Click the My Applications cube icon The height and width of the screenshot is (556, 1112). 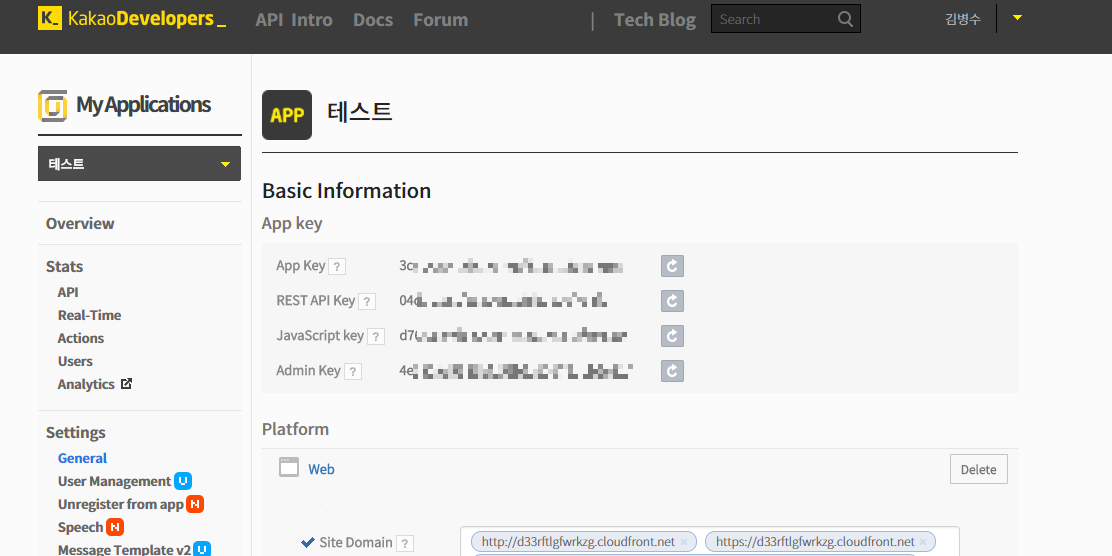coord(52,106)
